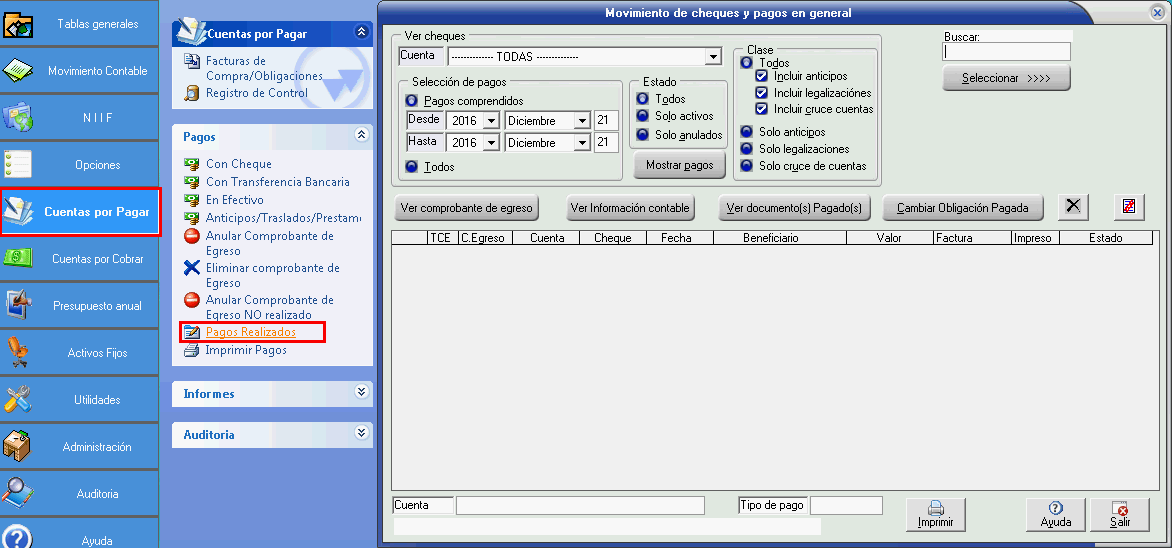1172x548 pixels.
Task: Click the red document icon button
Action: pos(1128,206)
